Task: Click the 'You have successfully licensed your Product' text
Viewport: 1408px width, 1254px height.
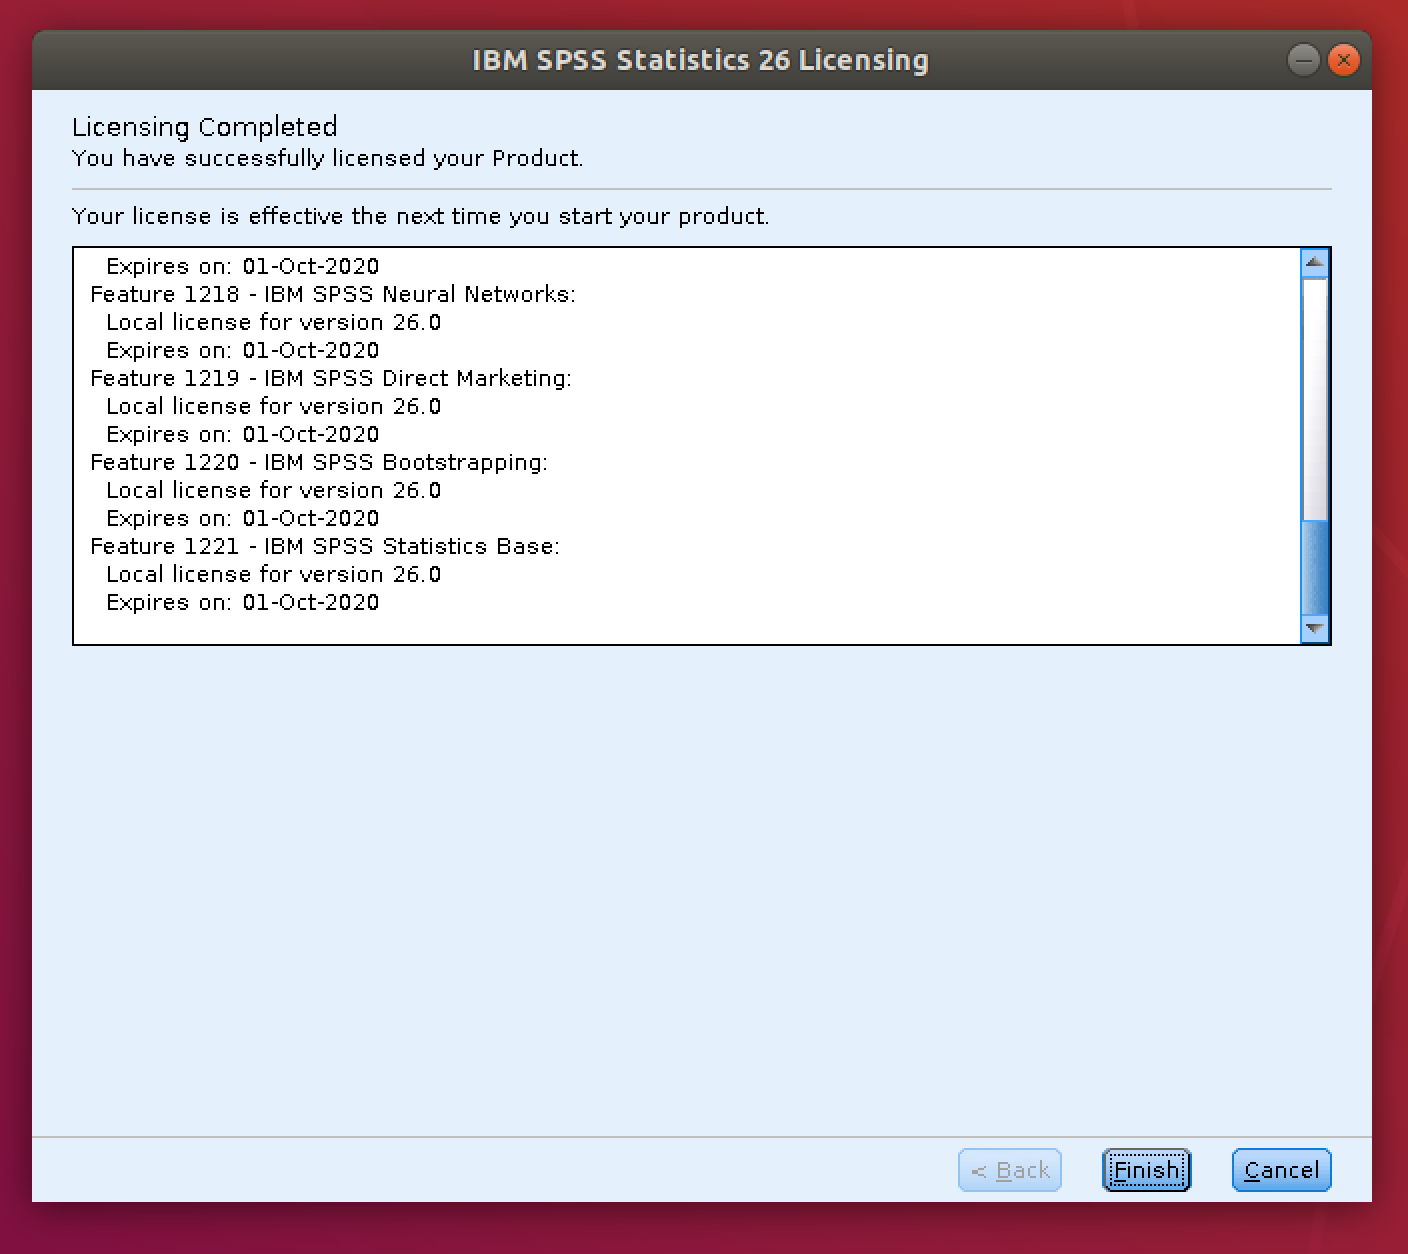Action: tap(327, 158)
